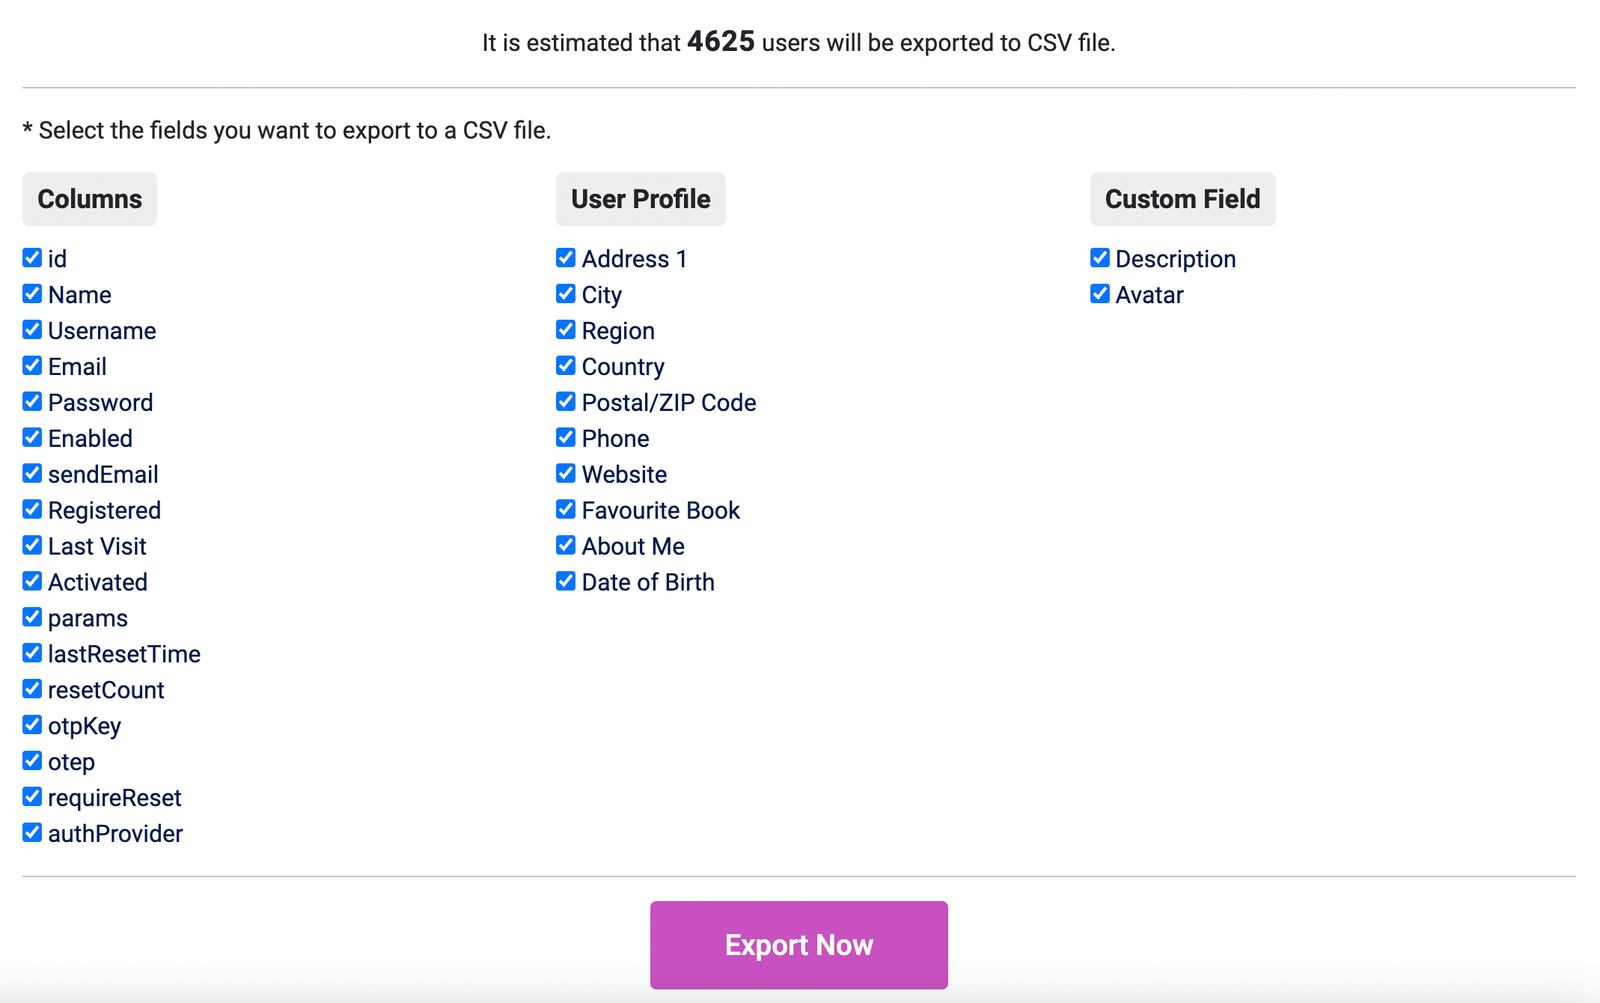Click the User Profile section header
Screen dimensions: 1600x1003
[x=640, y=198]
